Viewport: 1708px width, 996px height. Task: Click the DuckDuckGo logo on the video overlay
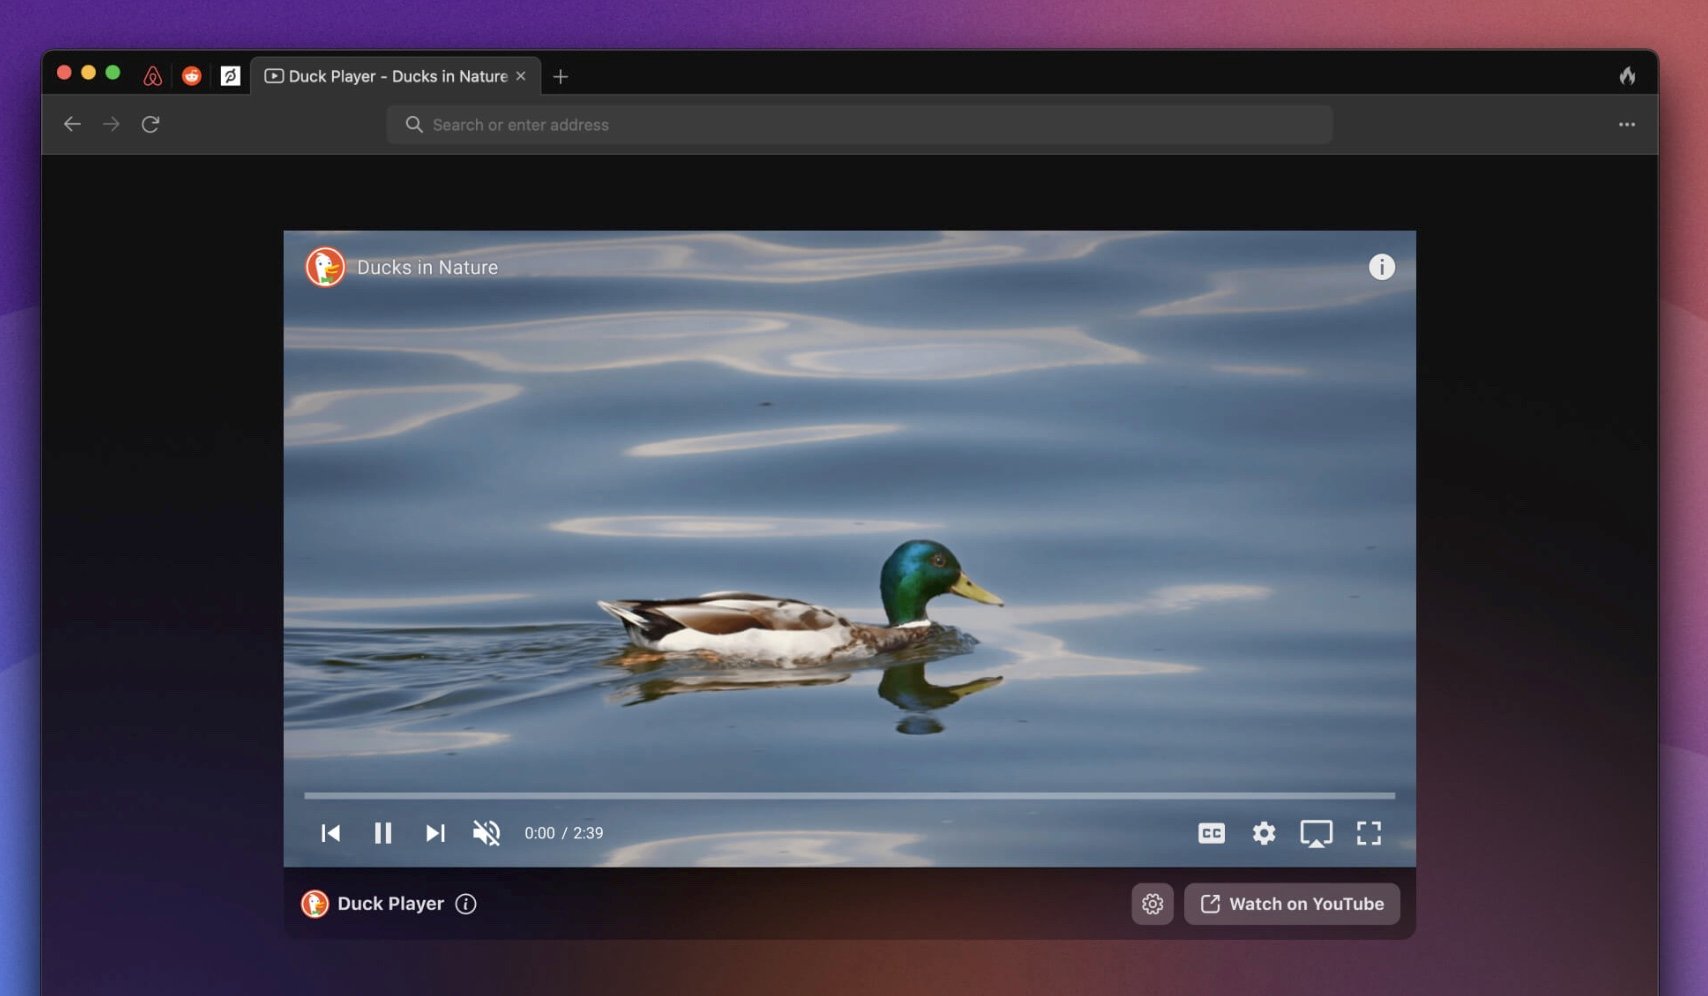coord(324,266)
